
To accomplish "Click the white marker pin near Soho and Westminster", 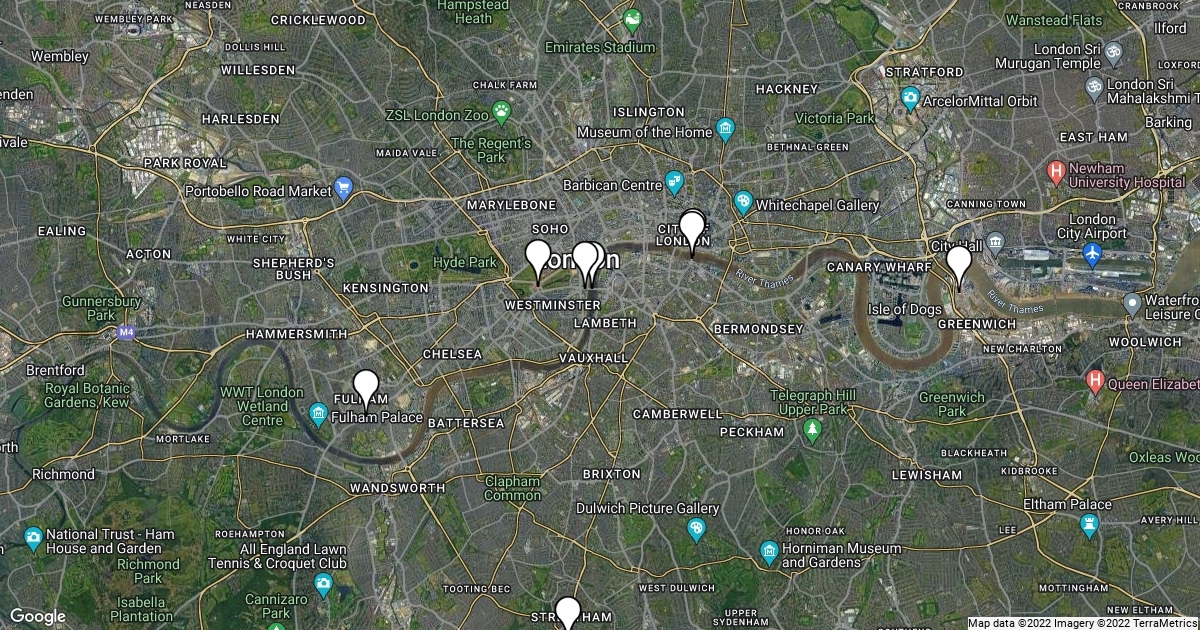I will click(538, 258).
